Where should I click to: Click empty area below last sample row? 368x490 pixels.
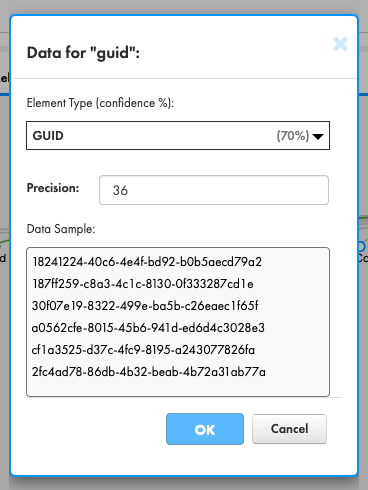coord(178,387)
